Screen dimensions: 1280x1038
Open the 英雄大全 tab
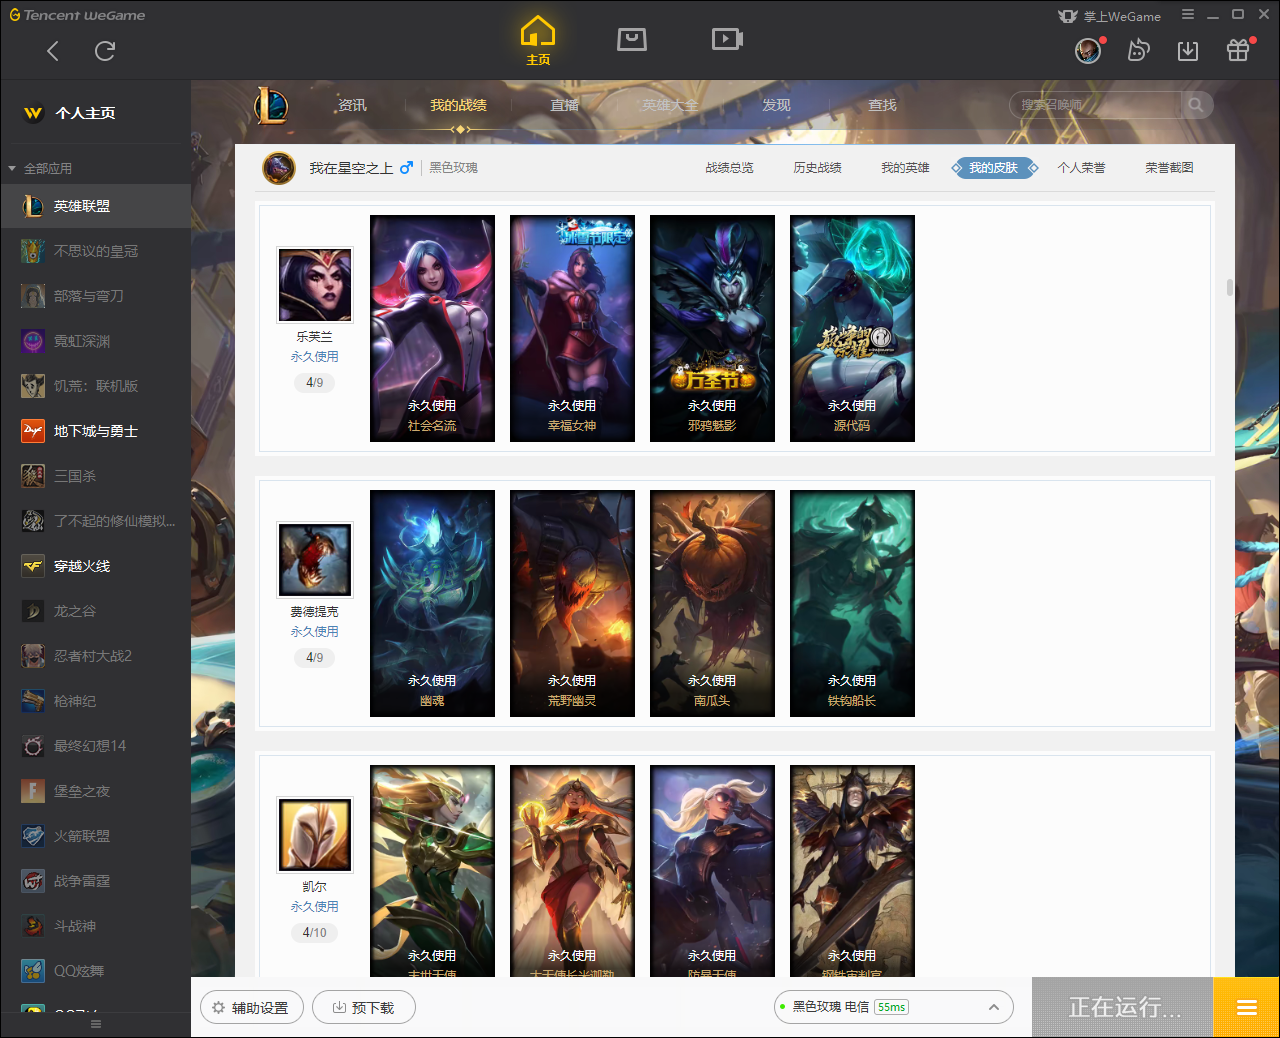(670, 105)
